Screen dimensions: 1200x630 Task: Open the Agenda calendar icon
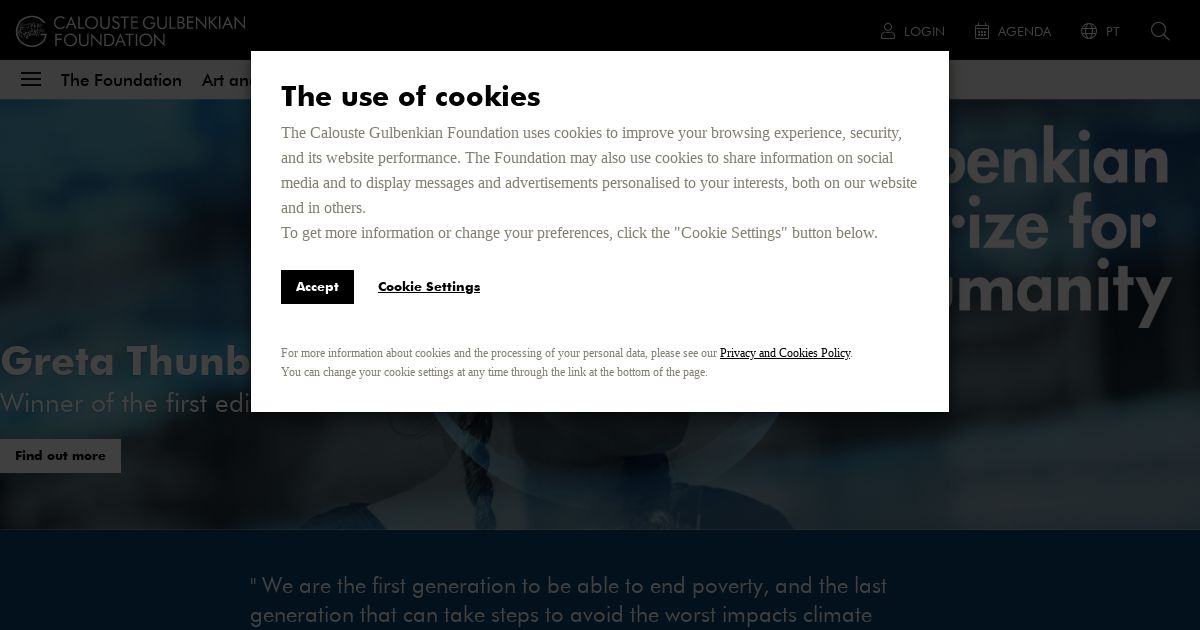pyautogui.click(x=982, y=31)
